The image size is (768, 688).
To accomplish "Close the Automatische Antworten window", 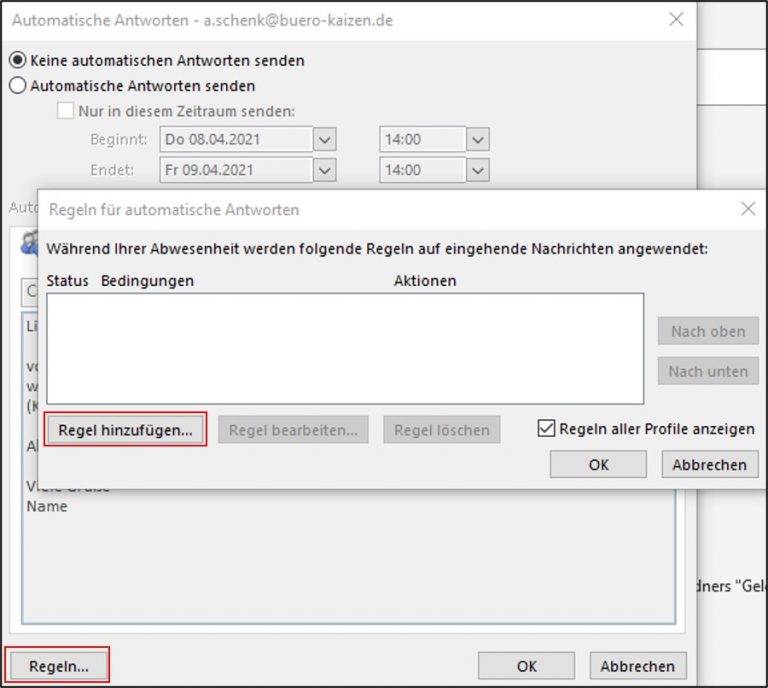I will coord(676,20).
